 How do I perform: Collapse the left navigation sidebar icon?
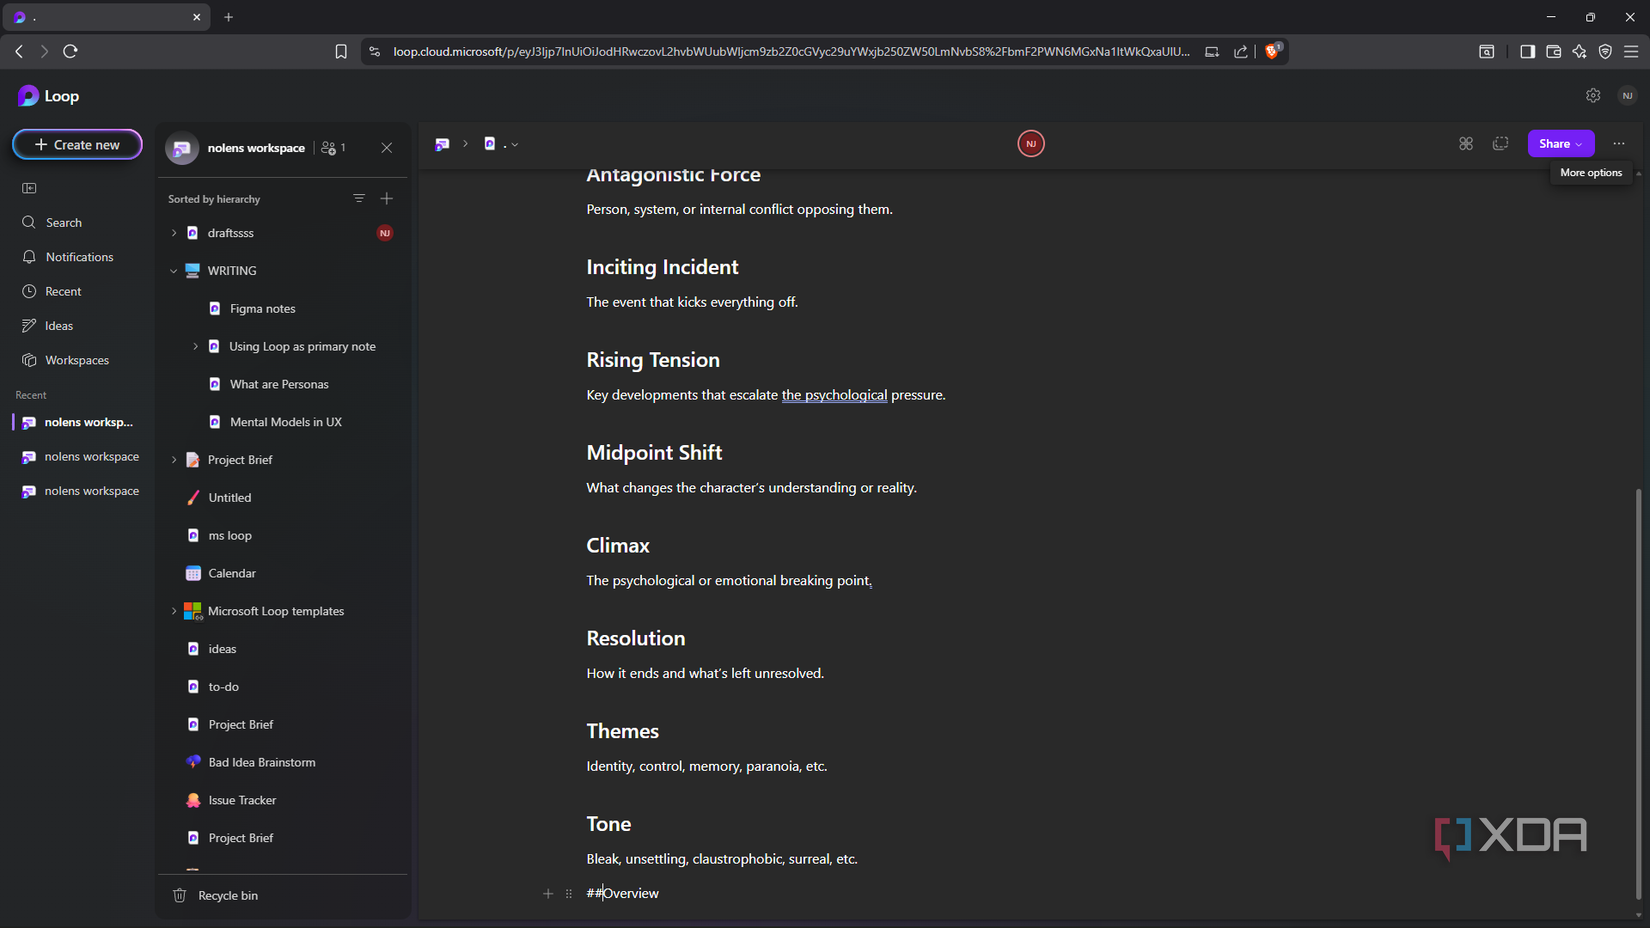click(29, 188)
